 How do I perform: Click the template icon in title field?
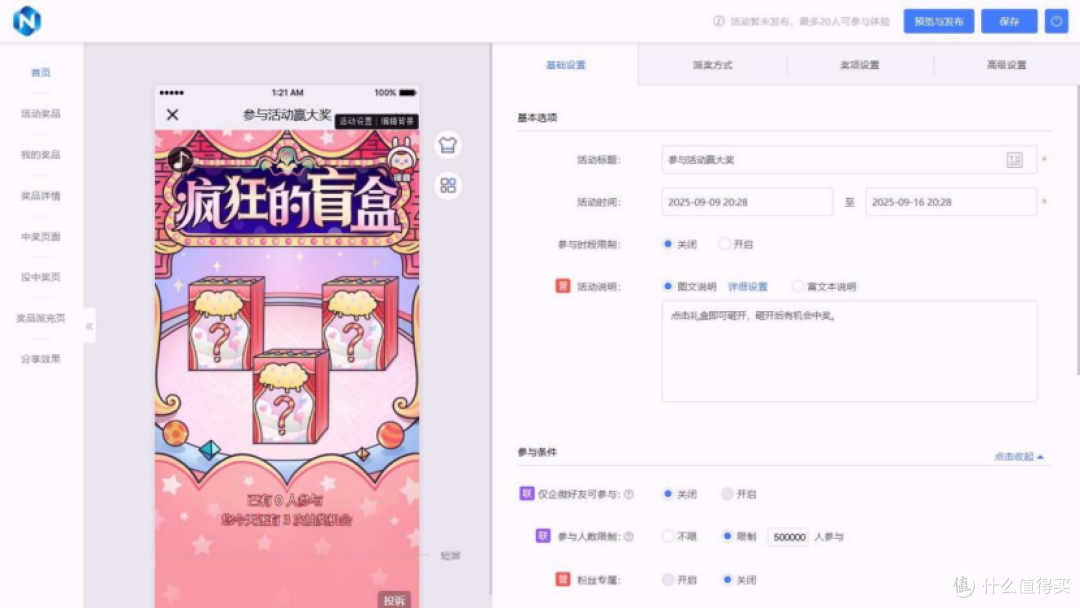1015,160
